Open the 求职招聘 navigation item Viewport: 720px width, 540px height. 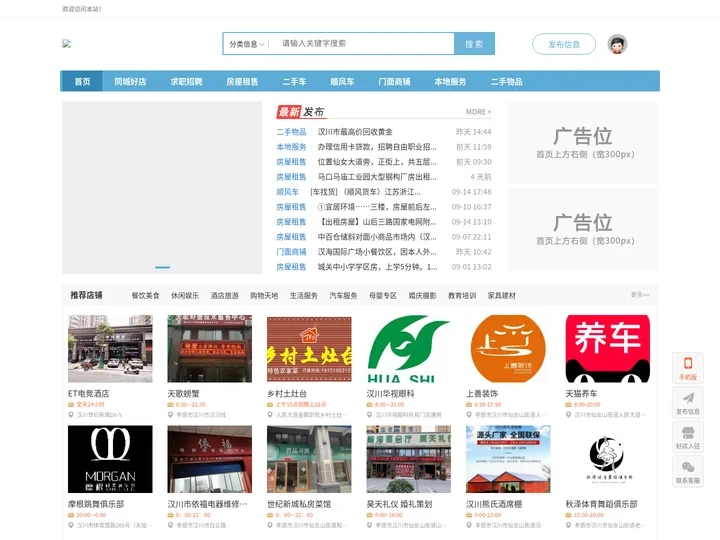click(186, 81)
